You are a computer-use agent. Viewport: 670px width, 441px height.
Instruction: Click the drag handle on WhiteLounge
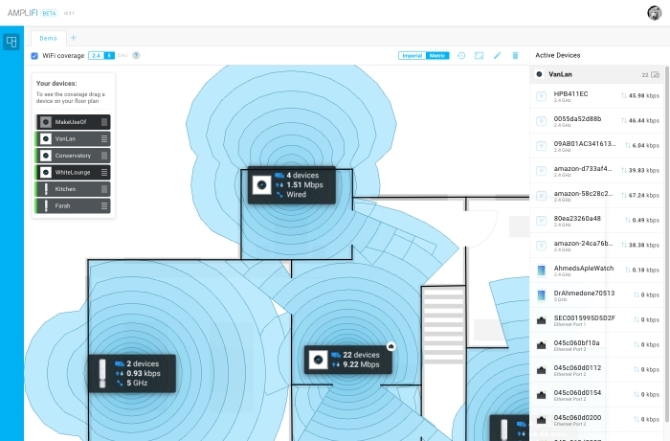click(x=104, y=172)
